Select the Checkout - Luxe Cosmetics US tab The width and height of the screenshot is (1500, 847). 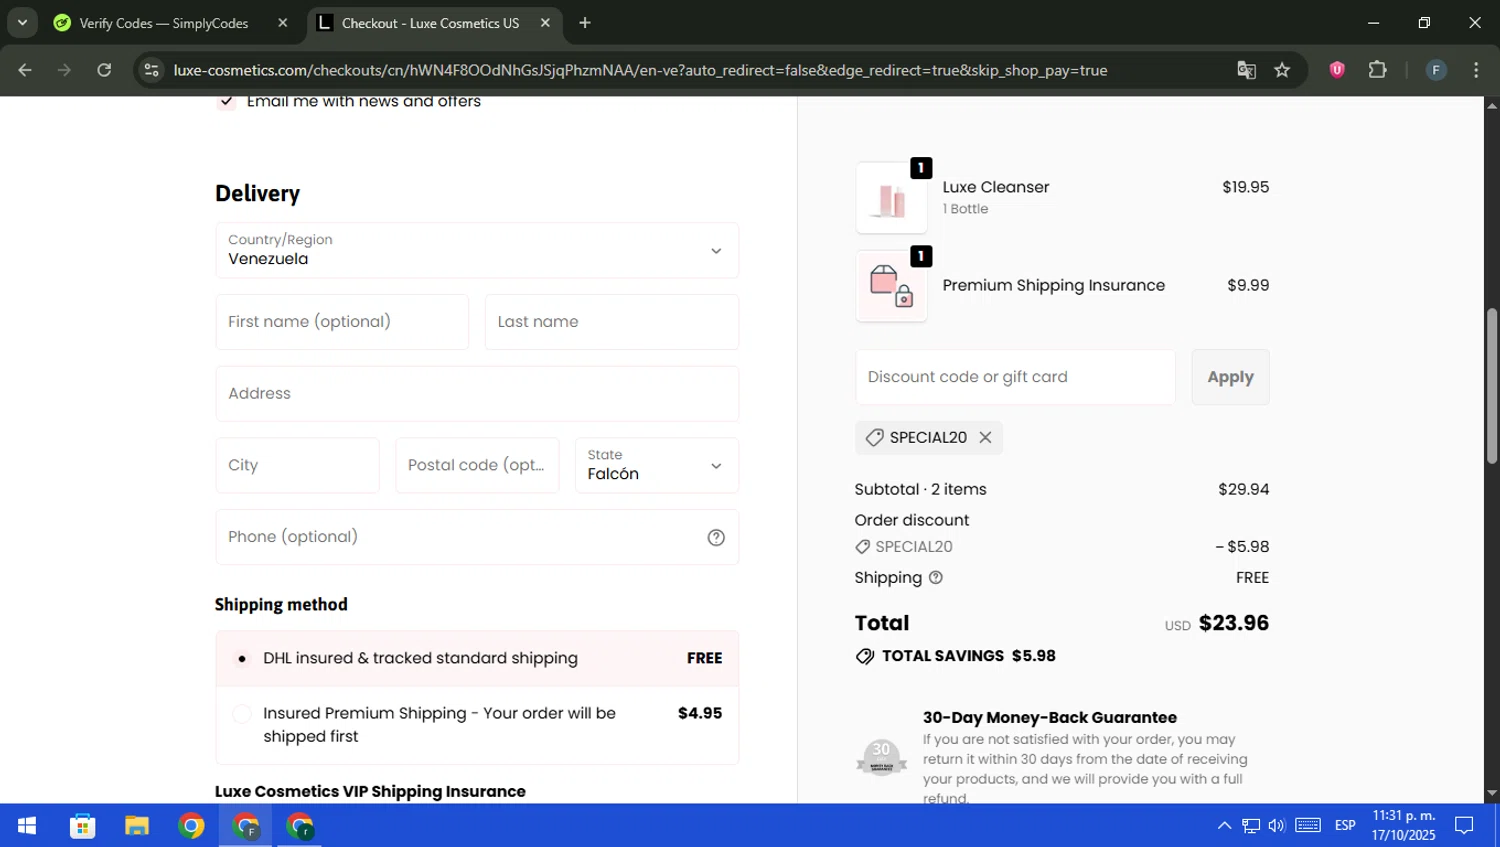point(430,23)
